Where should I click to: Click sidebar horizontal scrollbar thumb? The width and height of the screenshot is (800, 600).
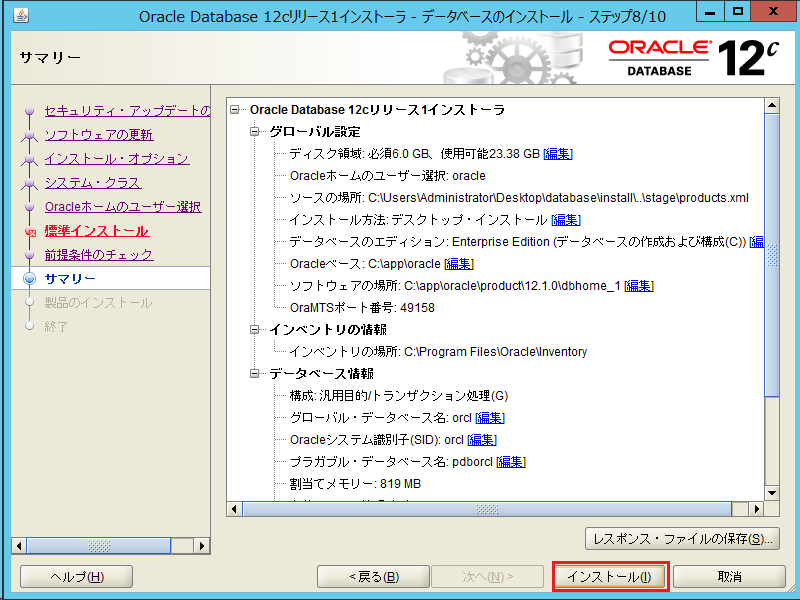click(x=99, y=546)
